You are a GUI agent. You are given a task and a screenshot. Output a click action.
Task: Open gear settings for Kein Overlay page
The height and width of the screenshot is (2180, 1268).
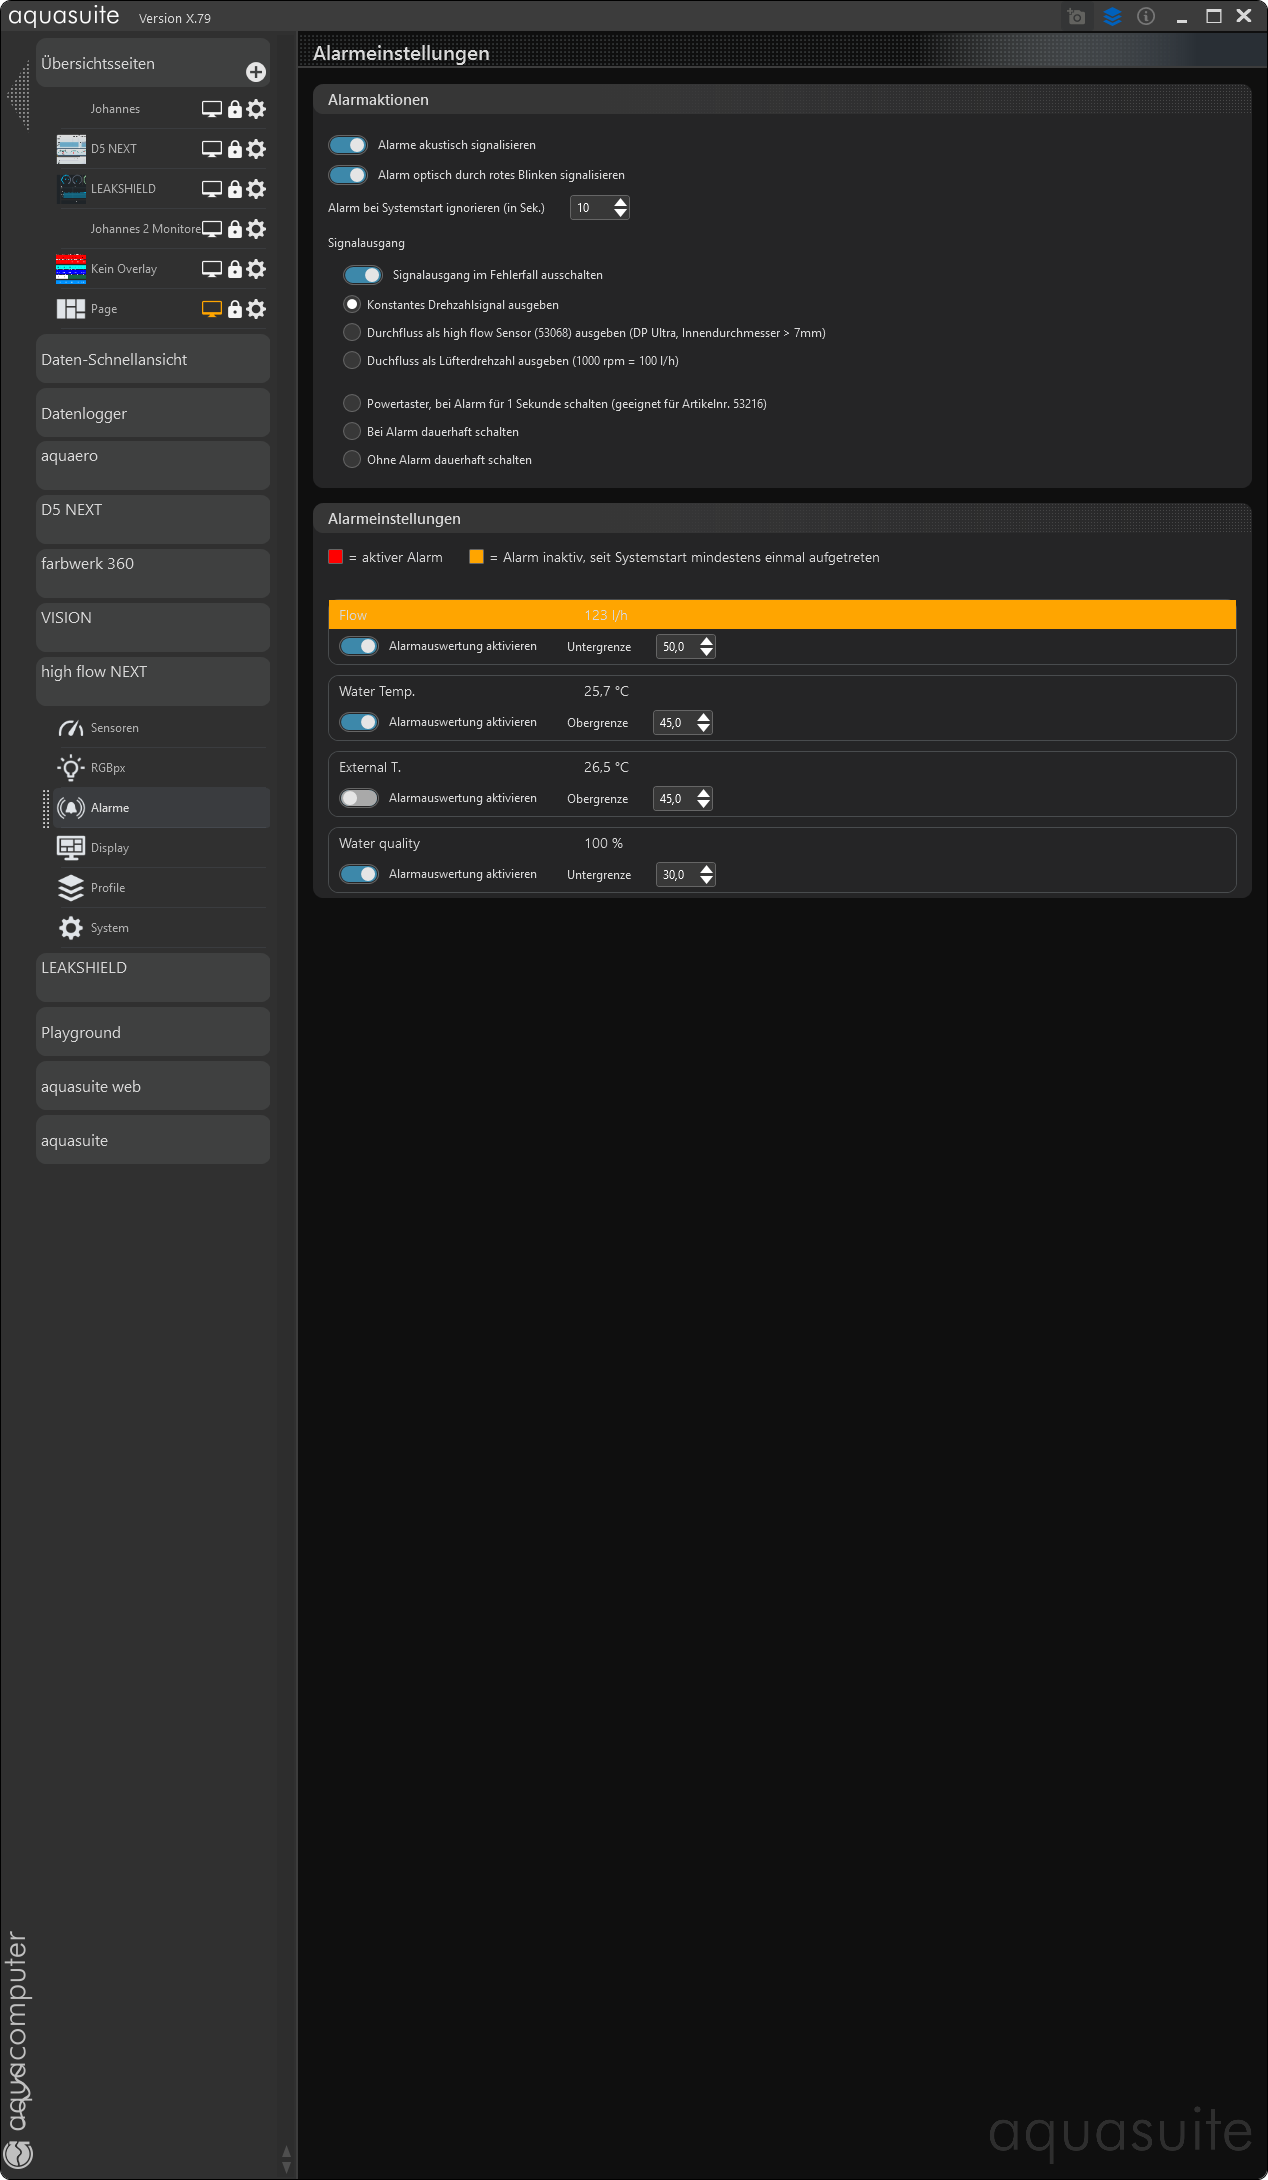pos(256,269)
